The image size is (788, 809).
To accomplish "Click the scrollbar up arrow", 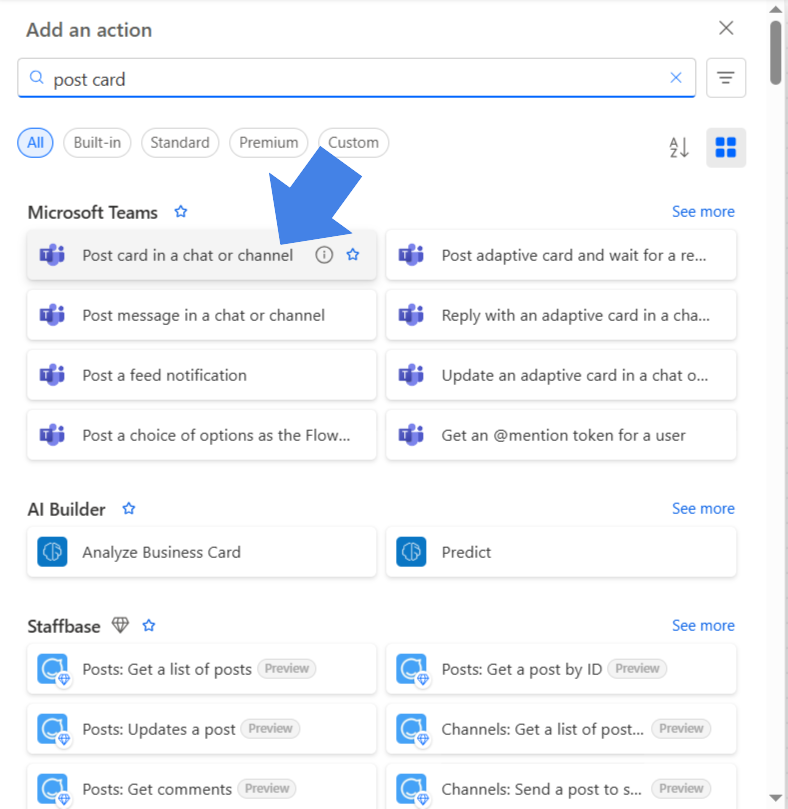I will pos(775,9).
